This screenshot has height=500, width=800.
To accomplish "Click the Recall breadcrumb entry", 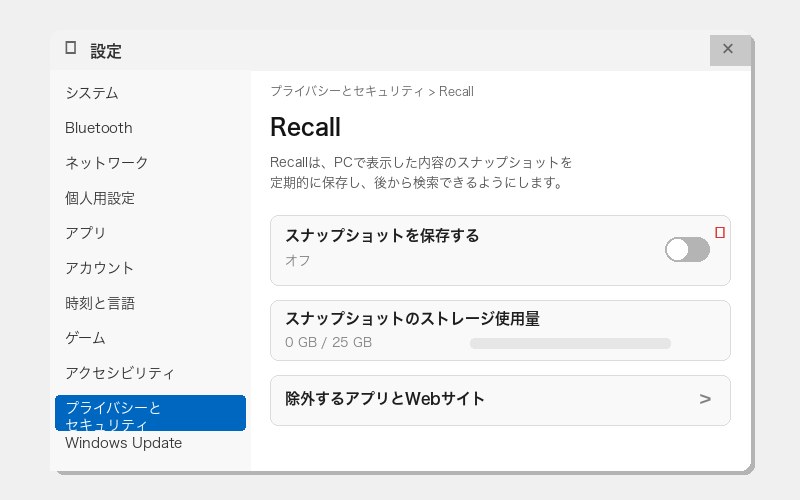I will pyautogui.click(x=456, y=91).
